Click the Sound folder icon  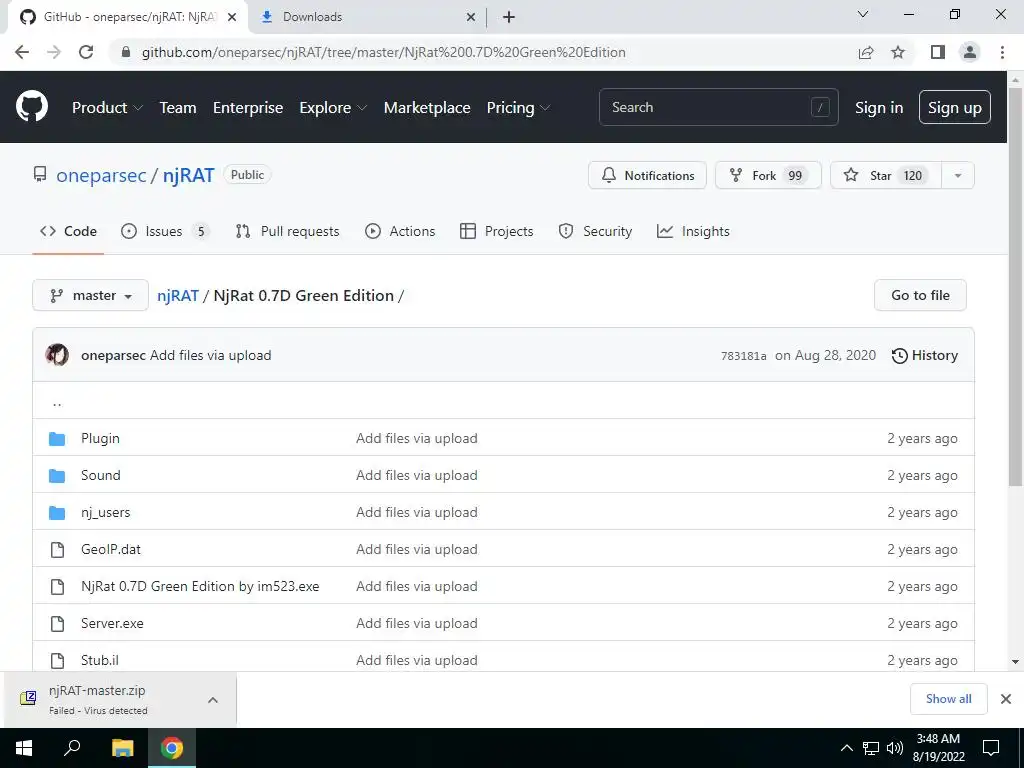(x=57, y=475)
